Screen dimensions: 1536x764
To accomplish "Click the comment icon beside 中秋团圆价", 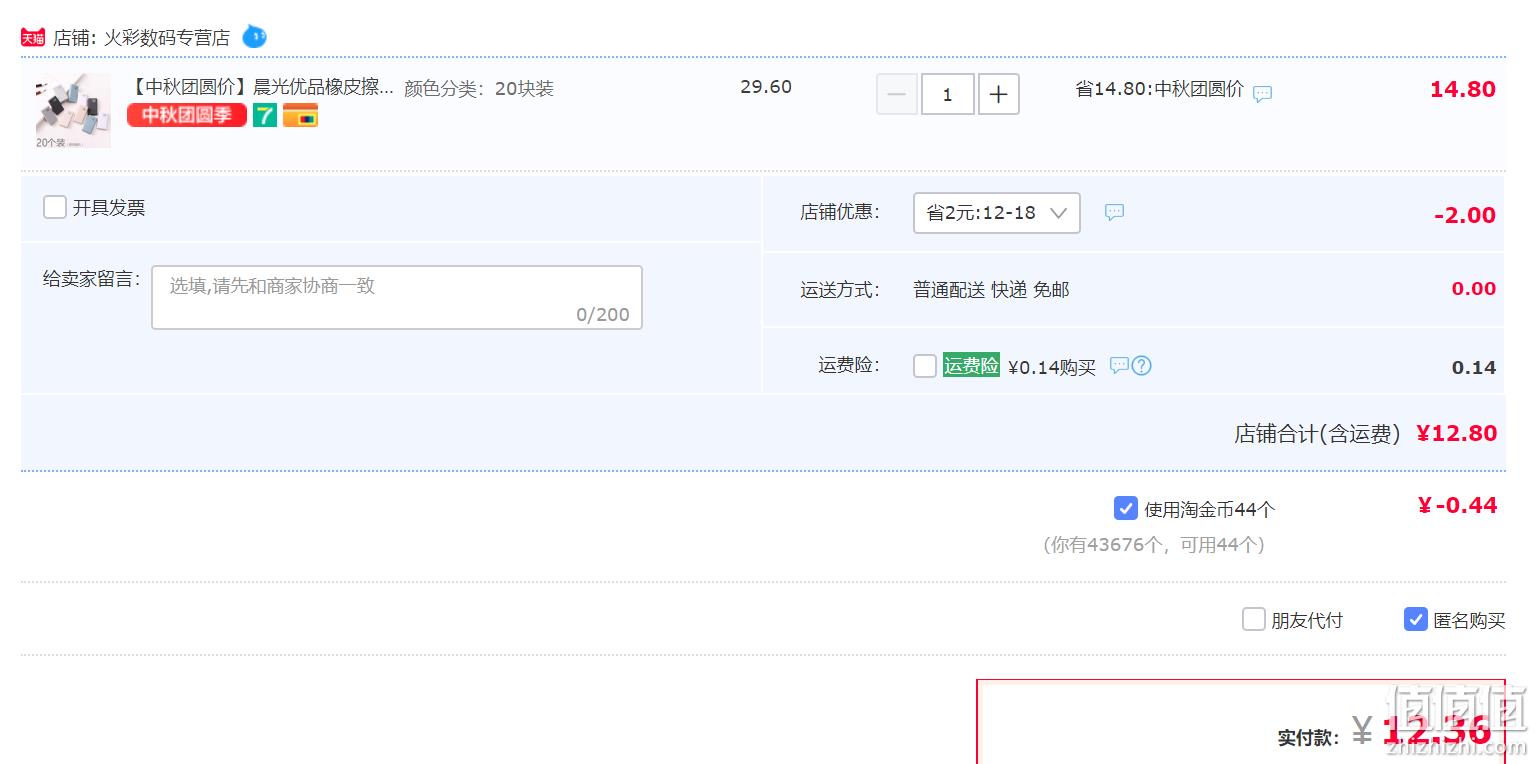I will tap(1263, 94).
